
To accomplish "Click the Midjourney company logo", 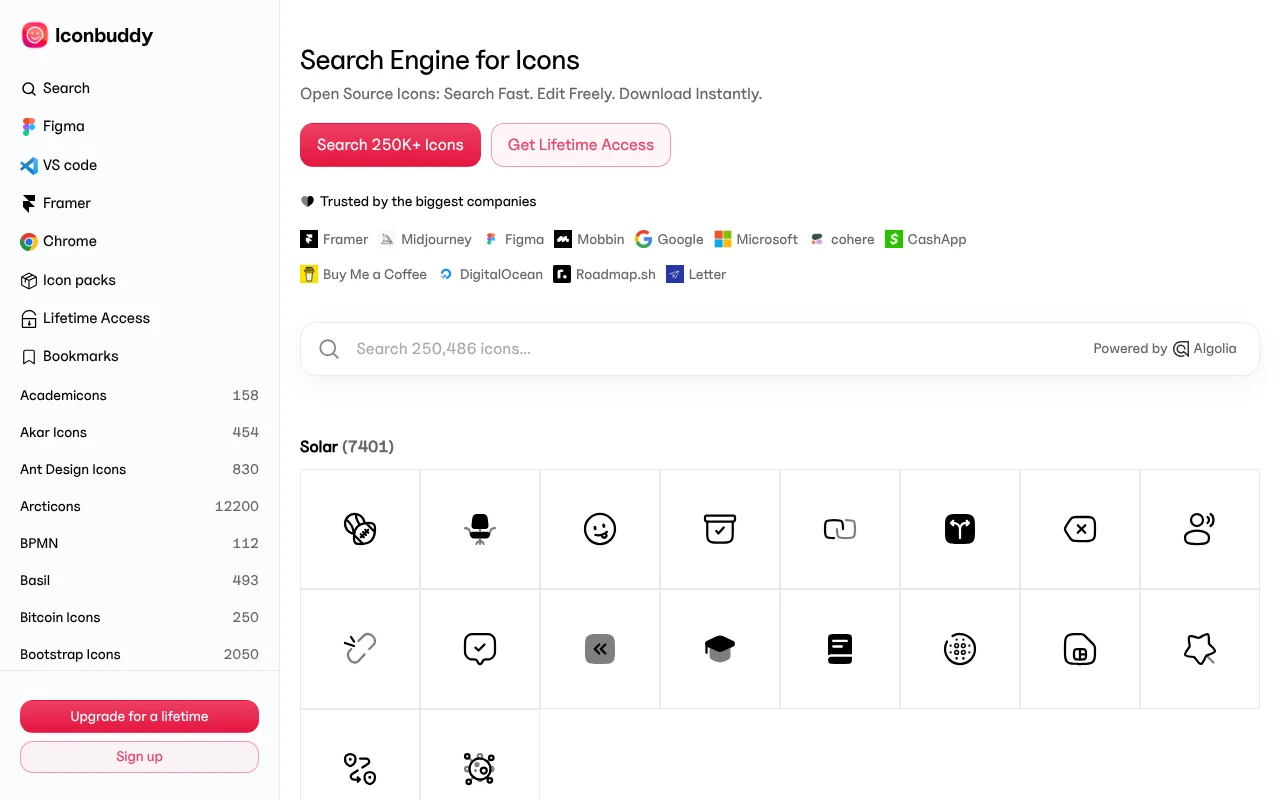I will click(425, 239).
